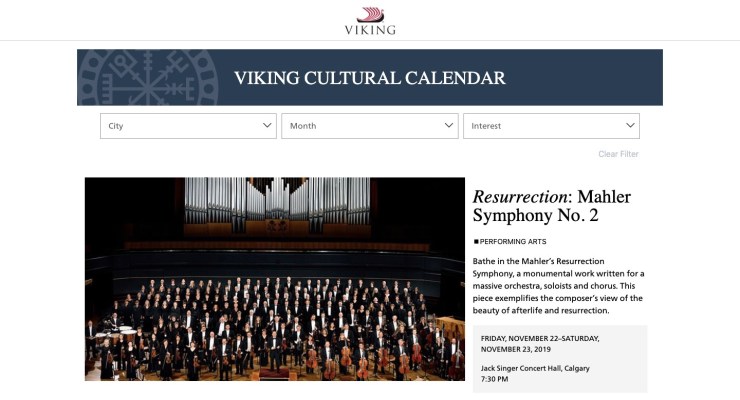Select the Performing Arts category tag
The width and height of the screenshot is (740, 400).
pos(513,242)
